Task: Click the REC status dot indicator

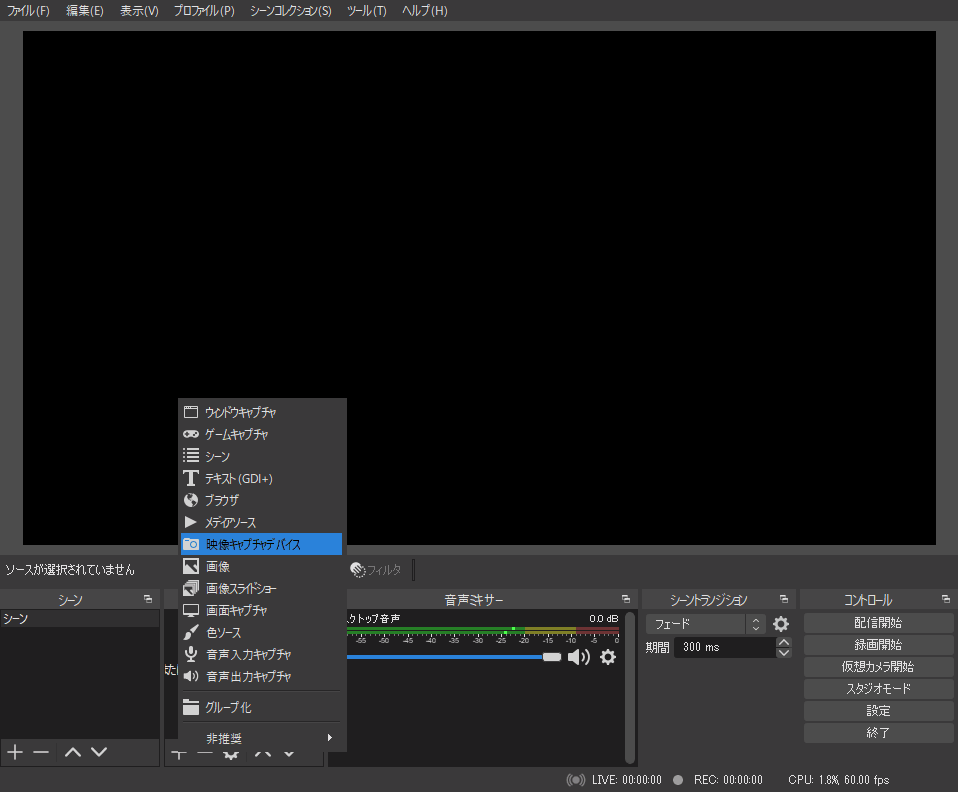Action: coord(678,780)
